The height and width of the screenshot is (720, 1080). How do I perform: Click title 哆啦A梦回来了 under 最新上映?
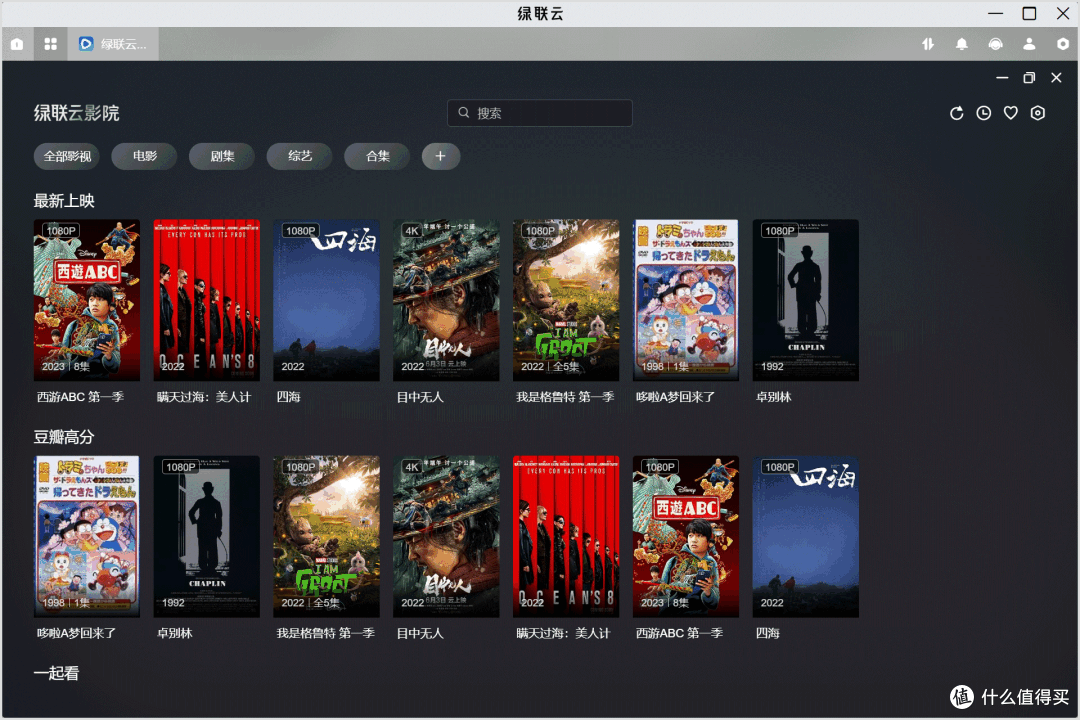pyautogui.click(x=676, y=397)
